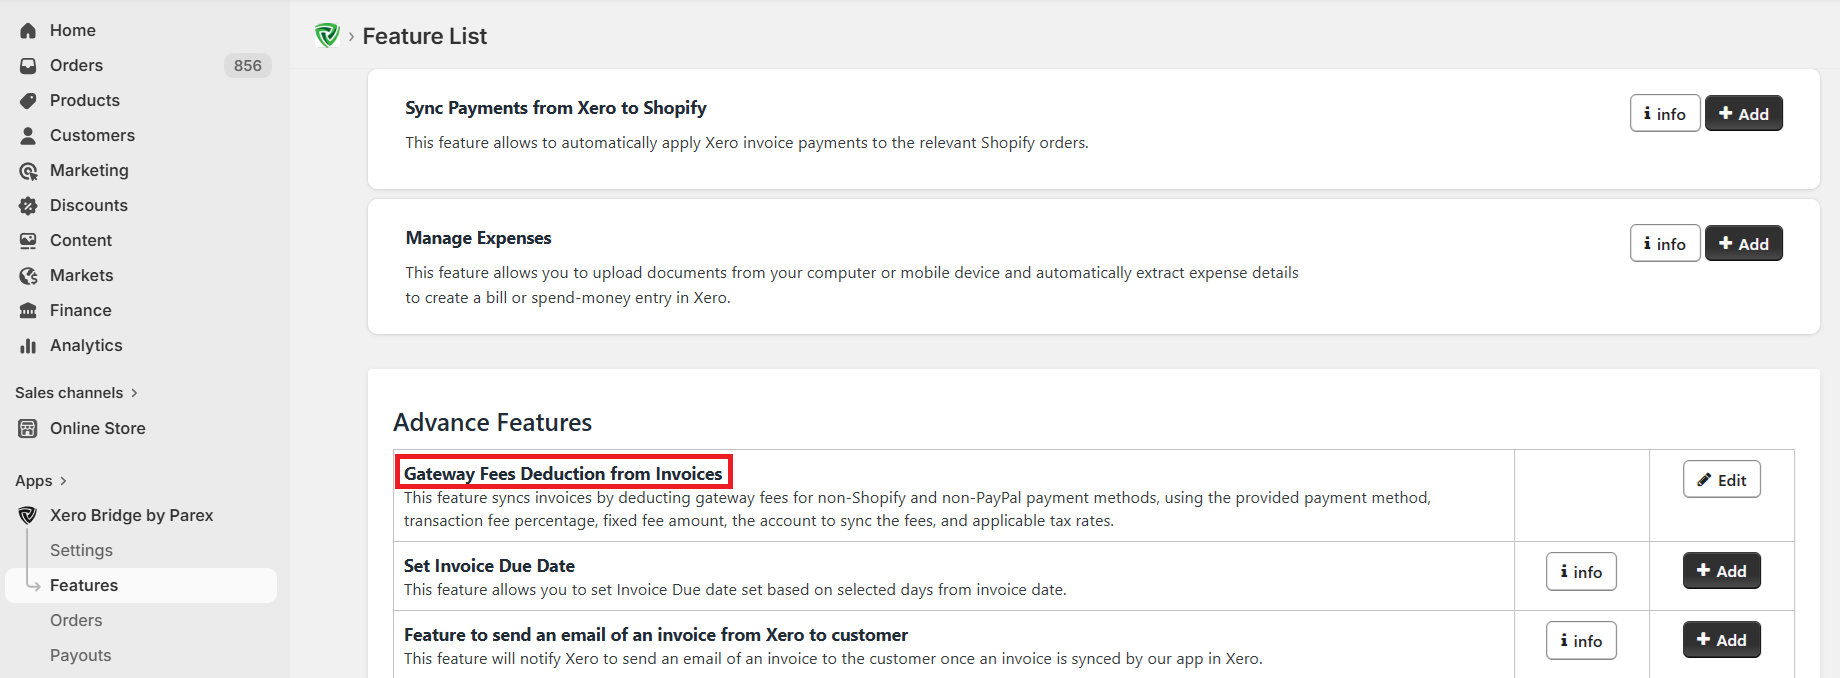
Task: Click the Online Store icon
Action: [x=28, y=429]
